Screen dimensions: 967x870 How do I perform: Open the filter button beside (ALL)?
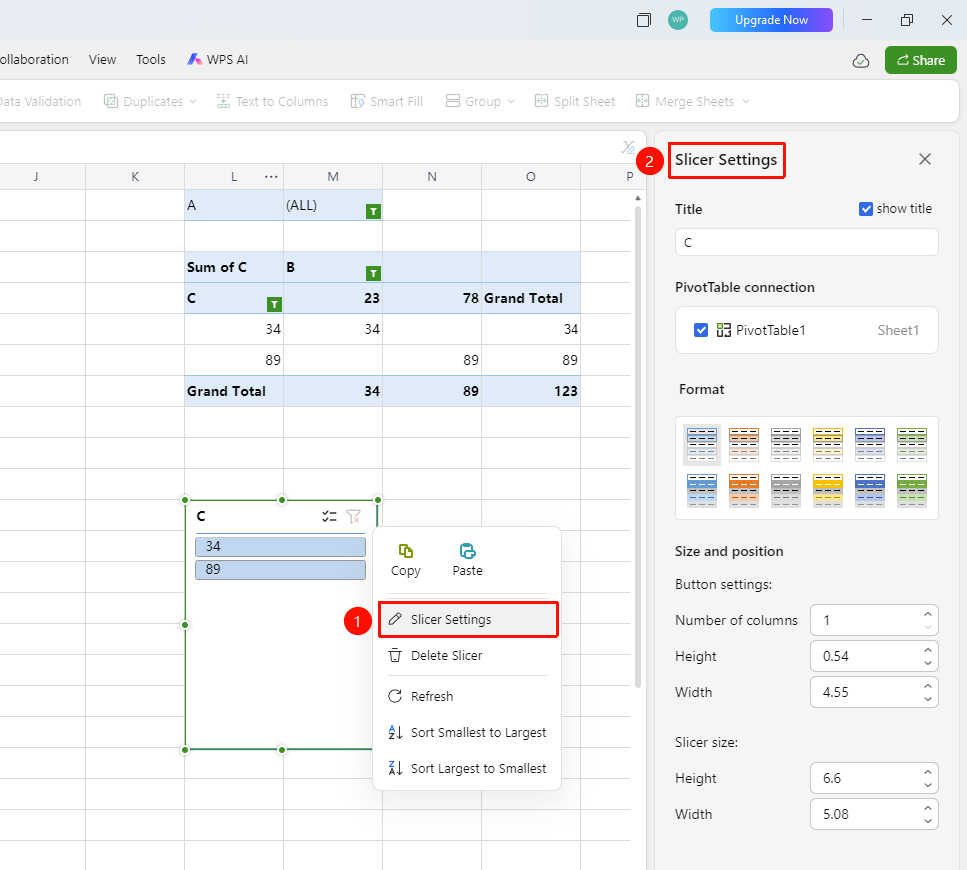[373, 211]
